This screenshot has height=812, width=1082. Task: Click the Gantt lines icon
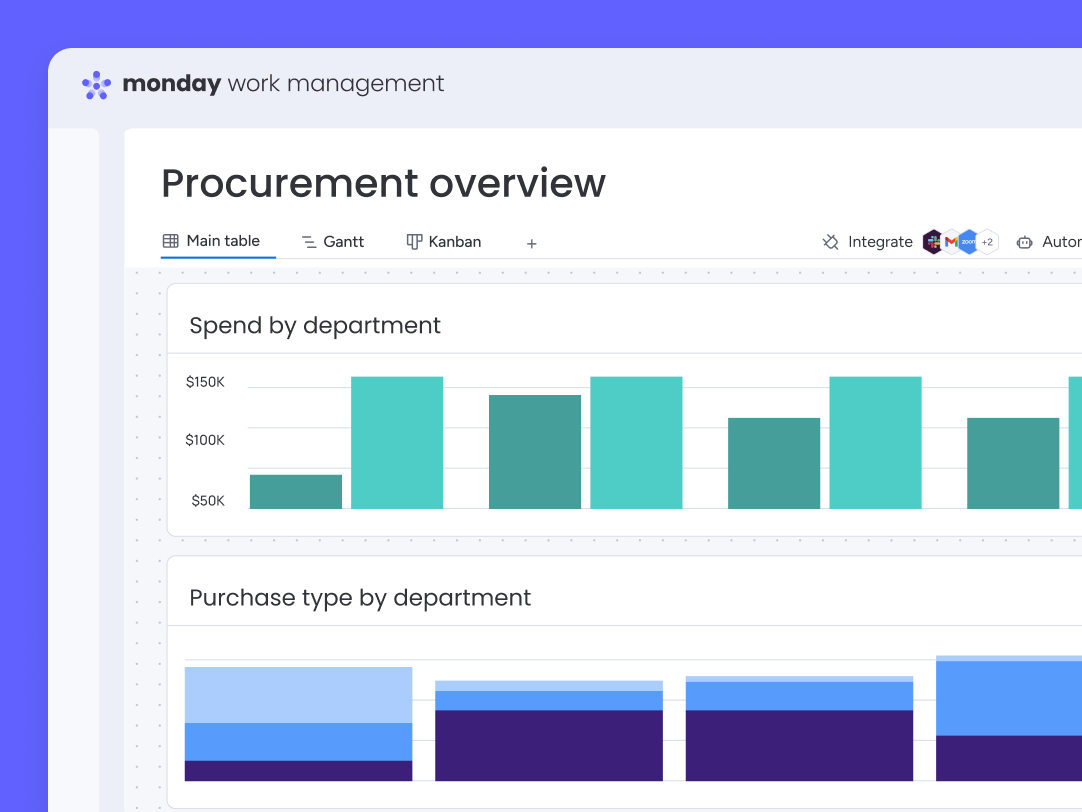309,241
